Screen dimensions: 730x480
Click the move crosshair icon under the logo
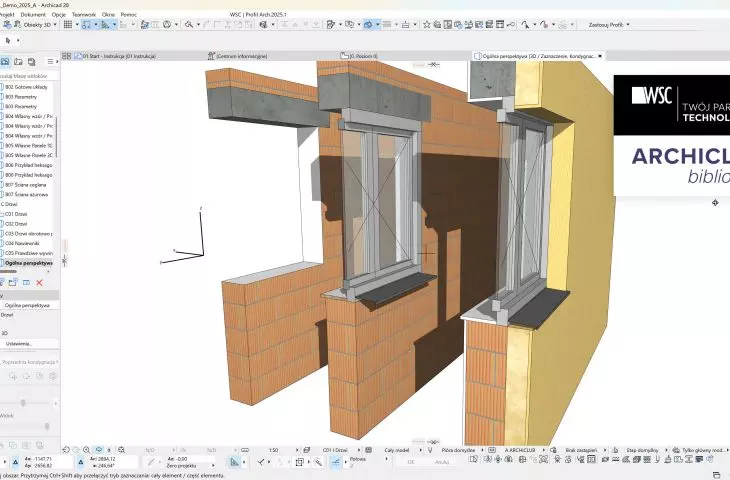[715, 203]
